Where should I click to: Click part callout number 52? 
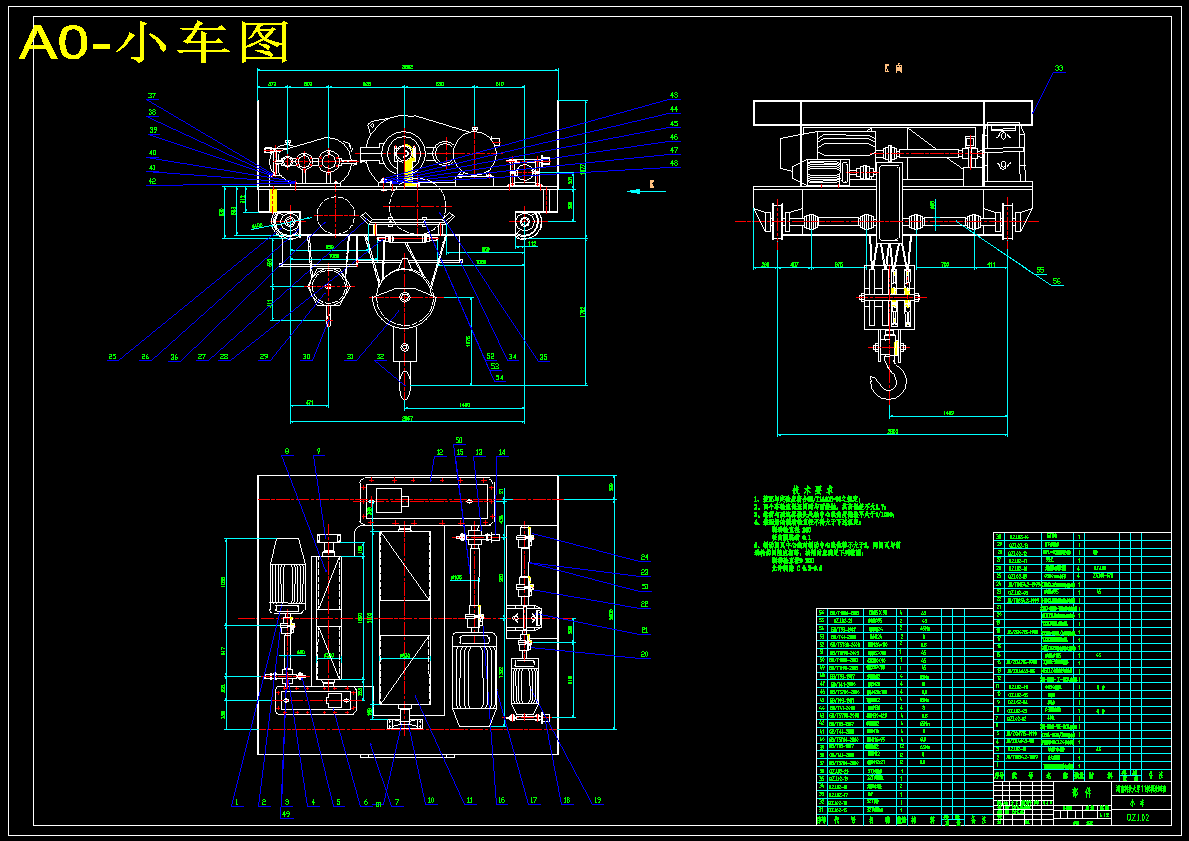[490, 356]
